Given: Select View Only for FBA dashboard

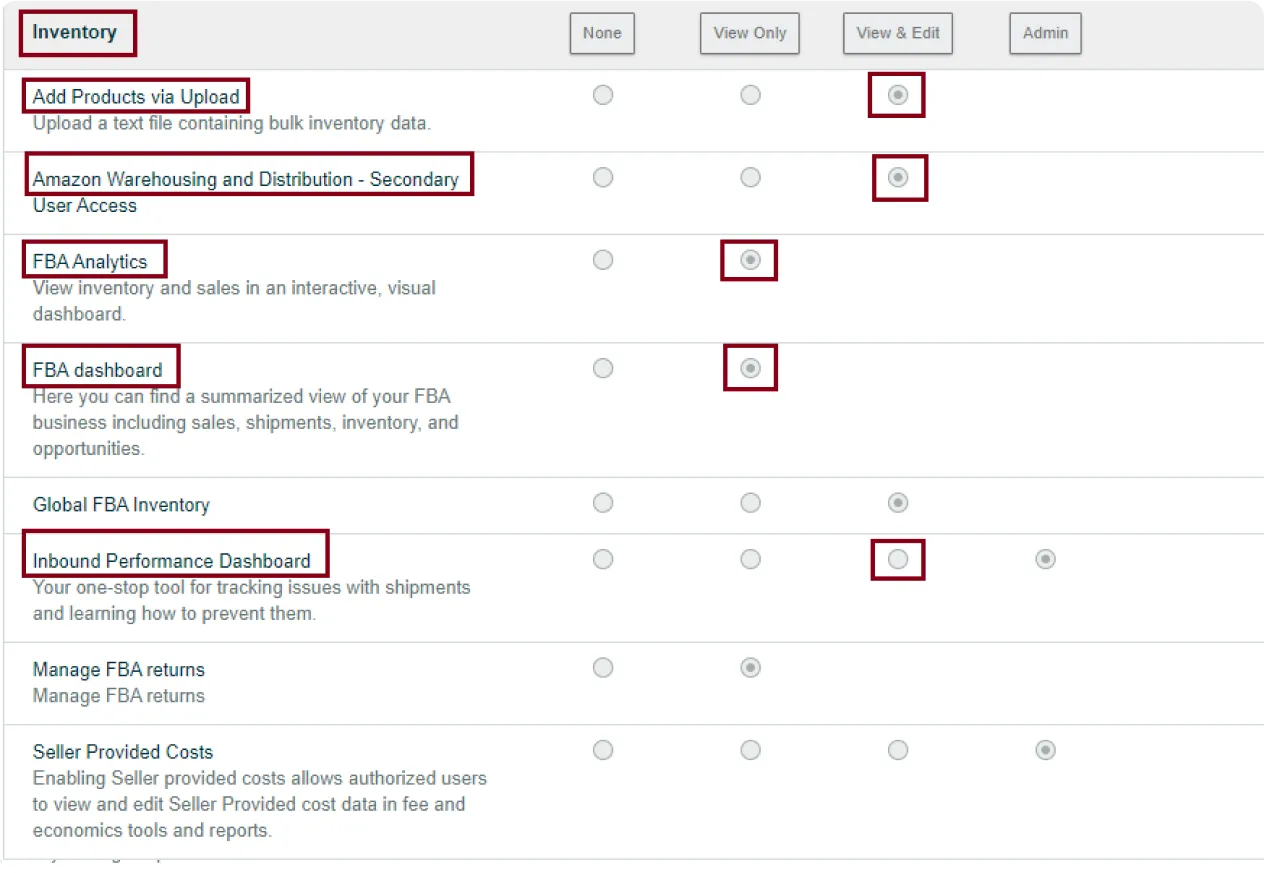Looking at the screenshot, I should pos(750,368).
